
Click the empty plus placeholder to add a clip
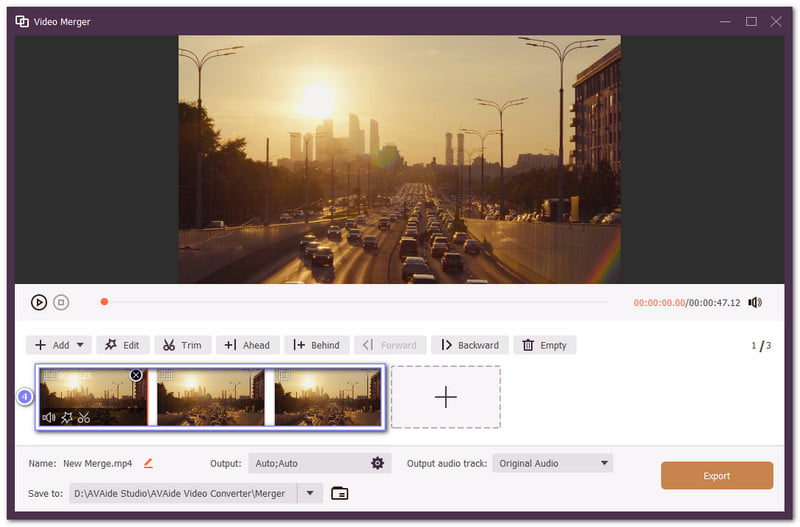point(445,397)
